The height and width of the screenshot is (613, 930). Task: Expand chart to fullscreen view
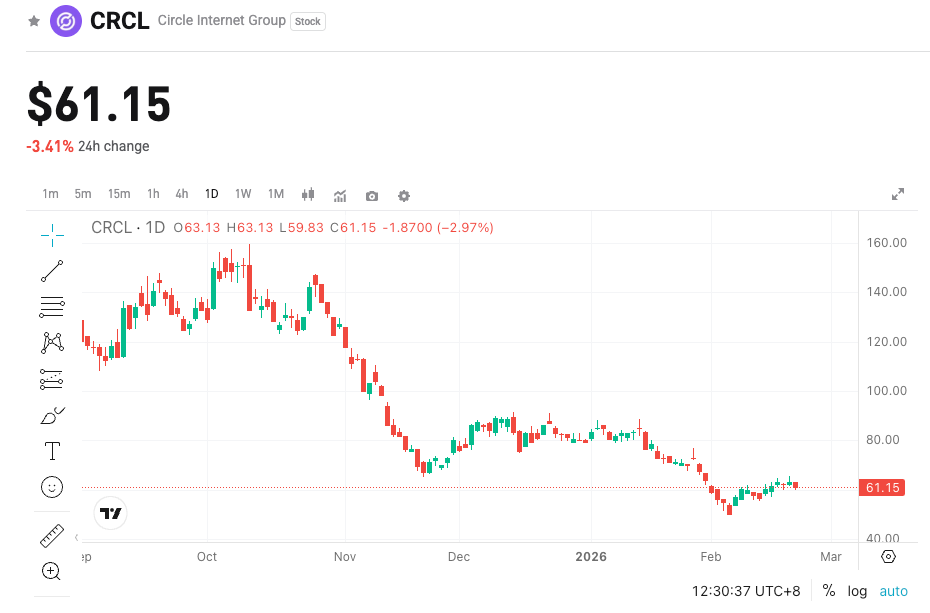897,194
